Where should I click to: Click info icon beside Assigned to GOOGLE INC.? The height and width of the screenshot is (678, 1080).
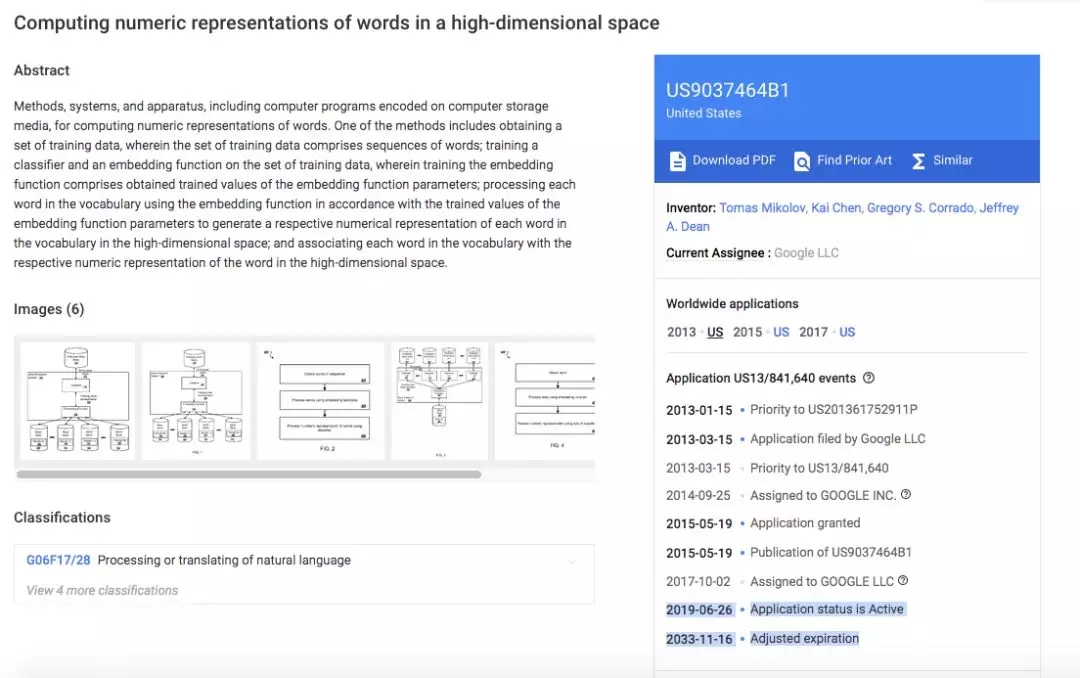[906, 494]
